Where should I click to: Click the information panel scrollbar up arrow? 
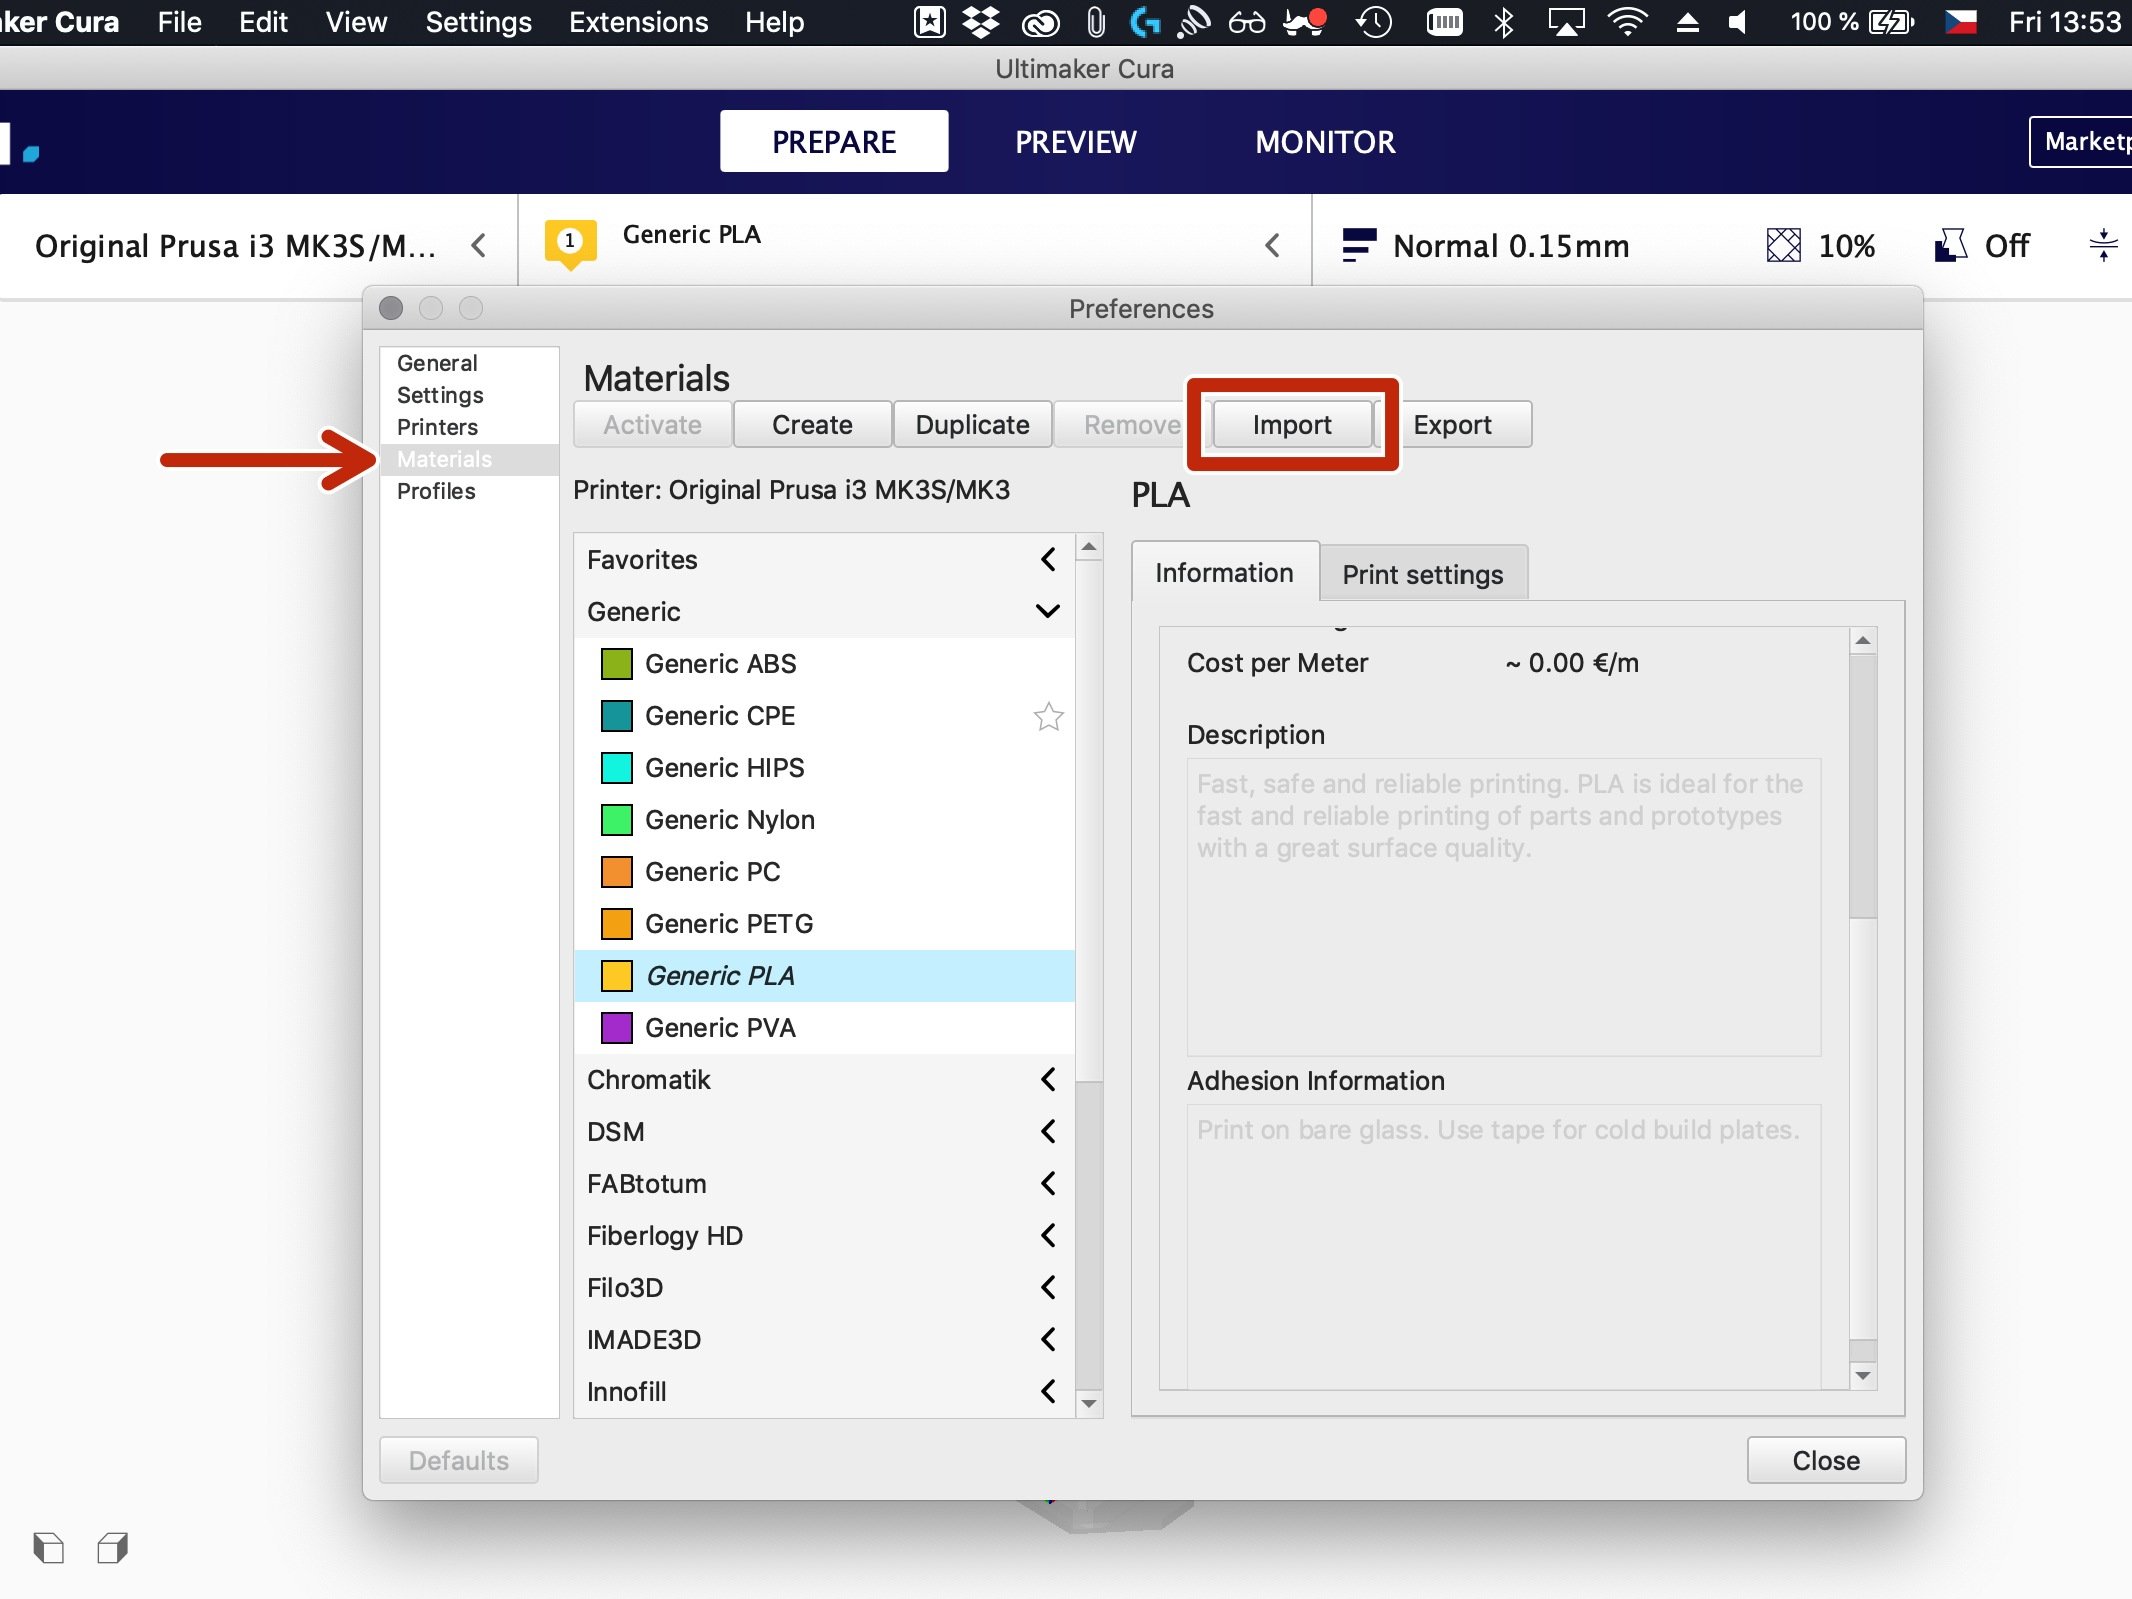point(1862,640)
